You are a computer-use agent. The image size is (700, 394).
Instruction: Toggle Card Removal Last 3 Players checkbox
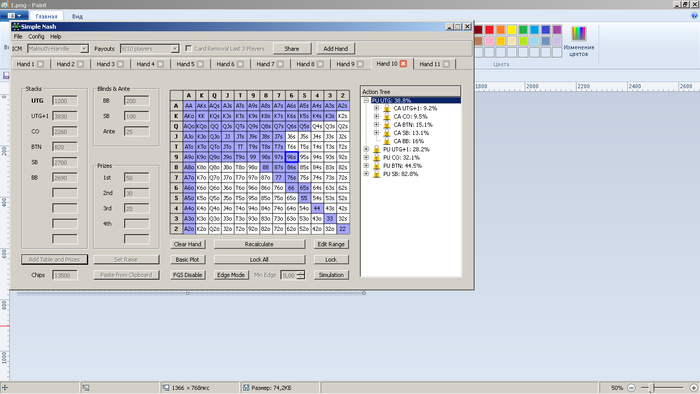tap(188, 48)
